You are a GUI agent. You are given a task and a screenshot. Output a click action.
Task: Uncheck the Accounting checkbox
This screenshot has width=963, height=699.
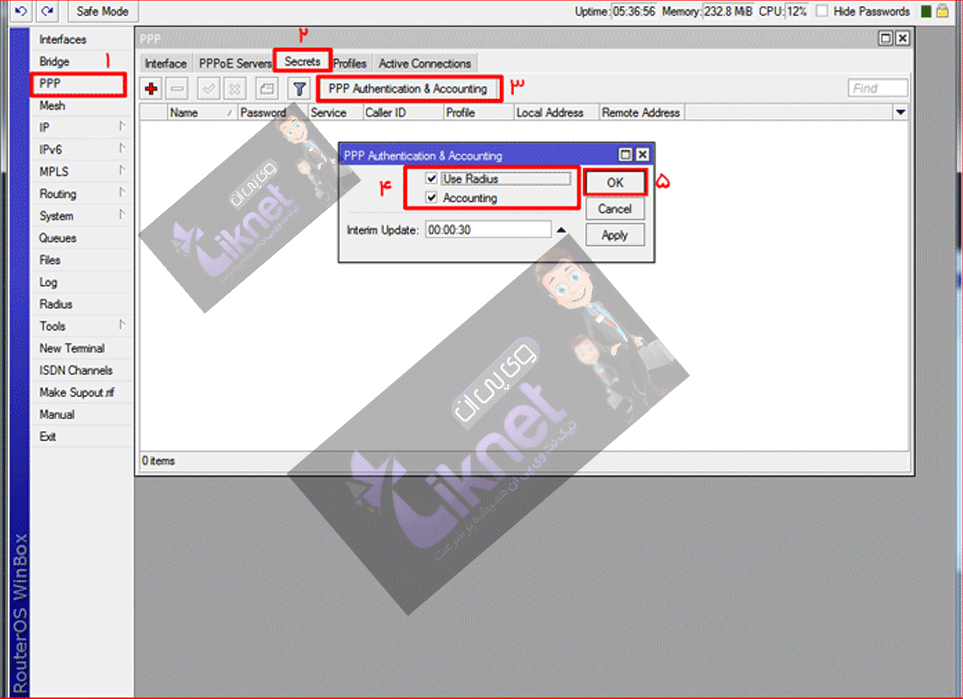click(x=431, y=198)
